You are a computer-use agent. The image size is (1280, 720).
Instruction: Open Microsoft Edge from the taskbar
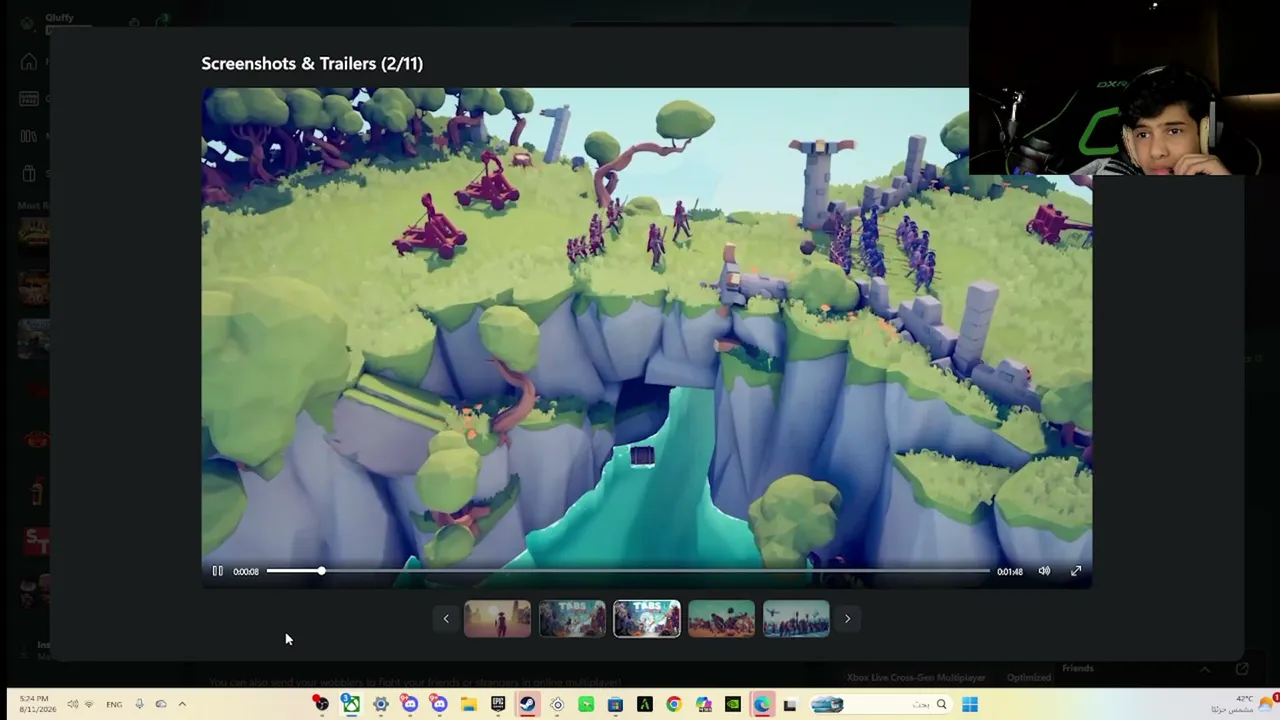[x=762, y=704]
